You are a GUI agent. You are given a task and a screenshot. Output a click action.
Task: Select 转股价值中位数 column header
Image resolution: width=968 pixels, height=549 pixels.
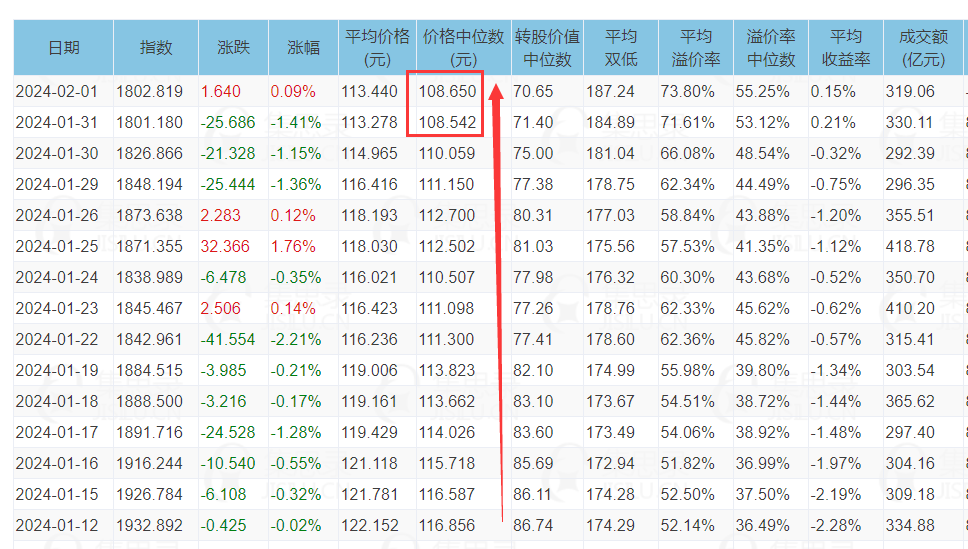(547, 48)
